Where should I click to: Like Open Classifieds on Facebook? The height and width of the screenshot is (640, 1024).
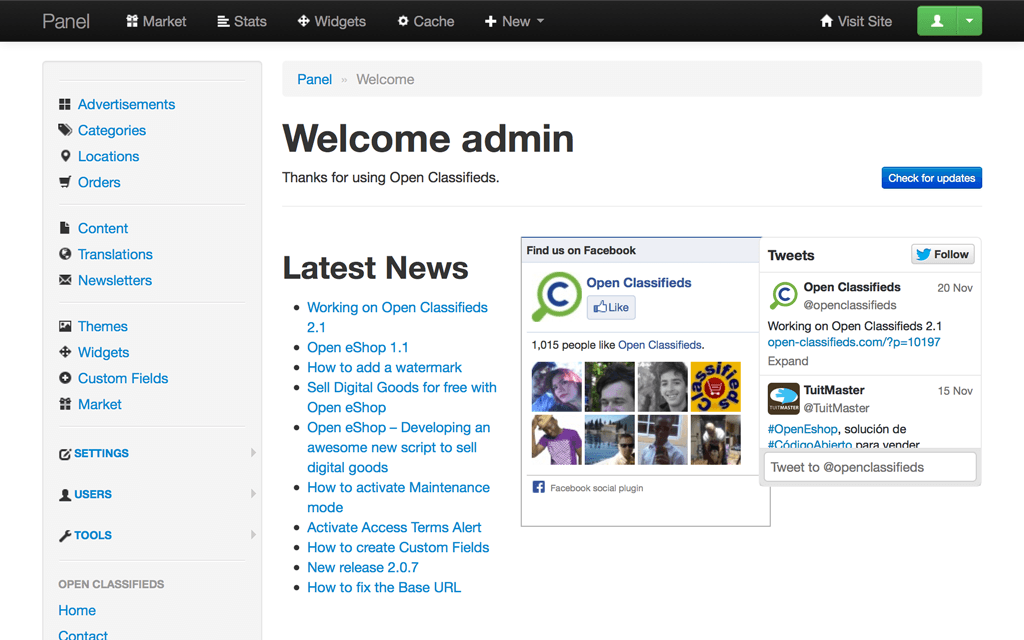[x=610, y=307]
